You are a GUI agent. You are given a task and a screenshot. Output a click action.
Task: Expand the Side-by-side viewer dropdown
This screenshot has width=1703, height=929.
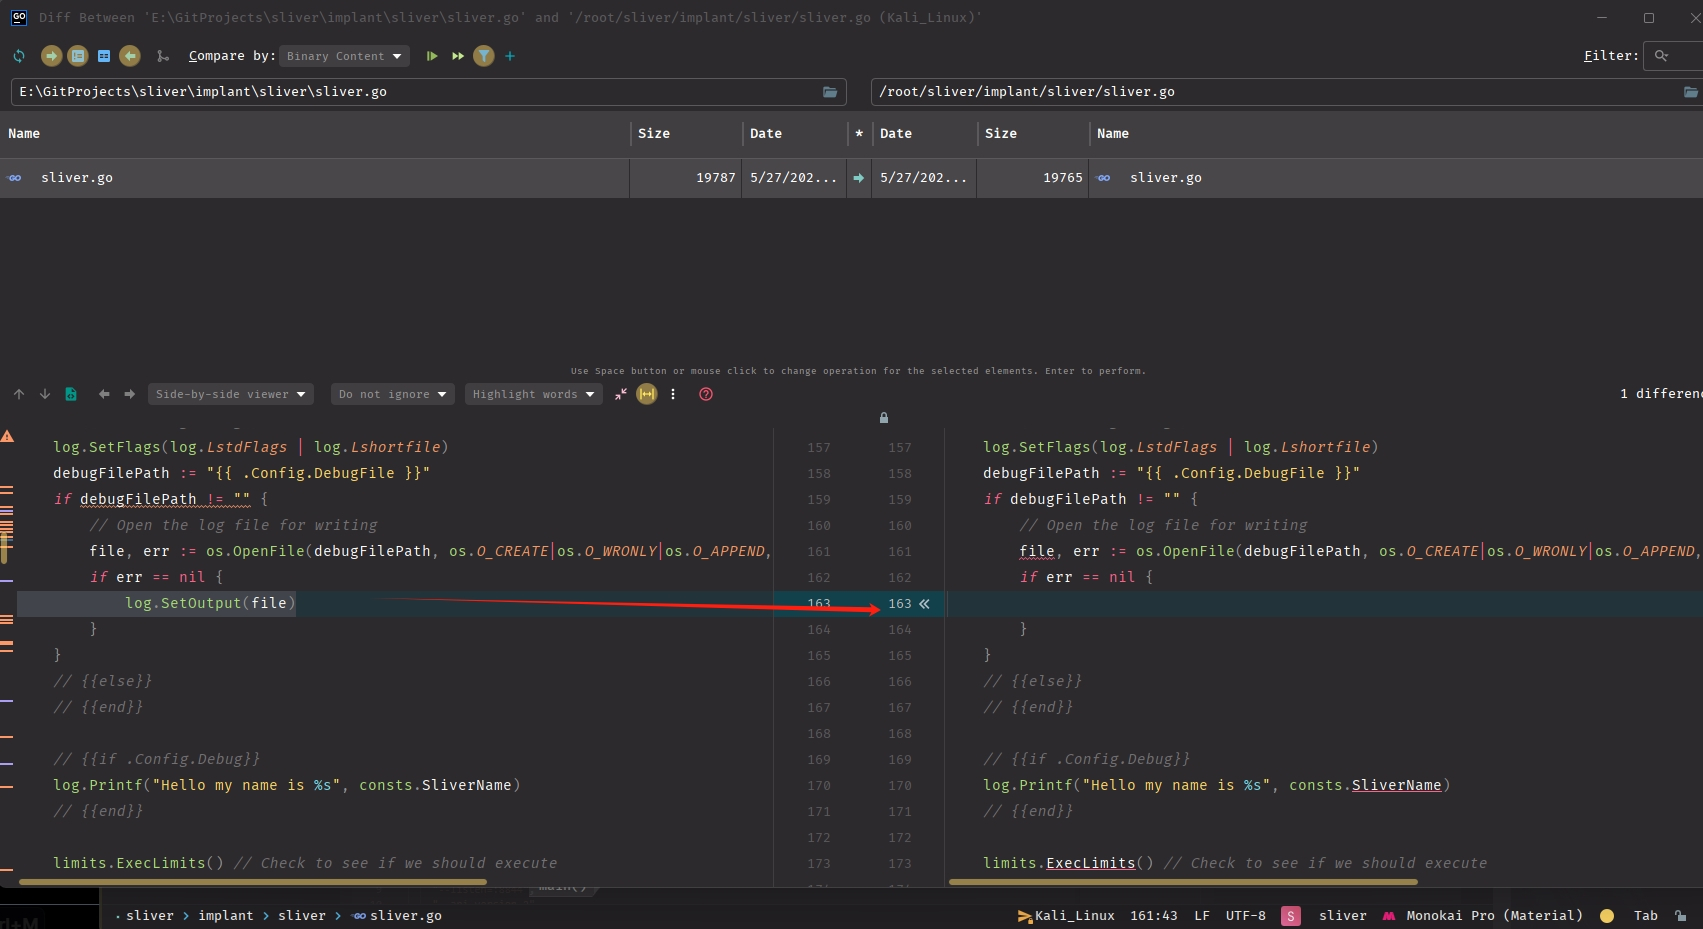point(230,394)
